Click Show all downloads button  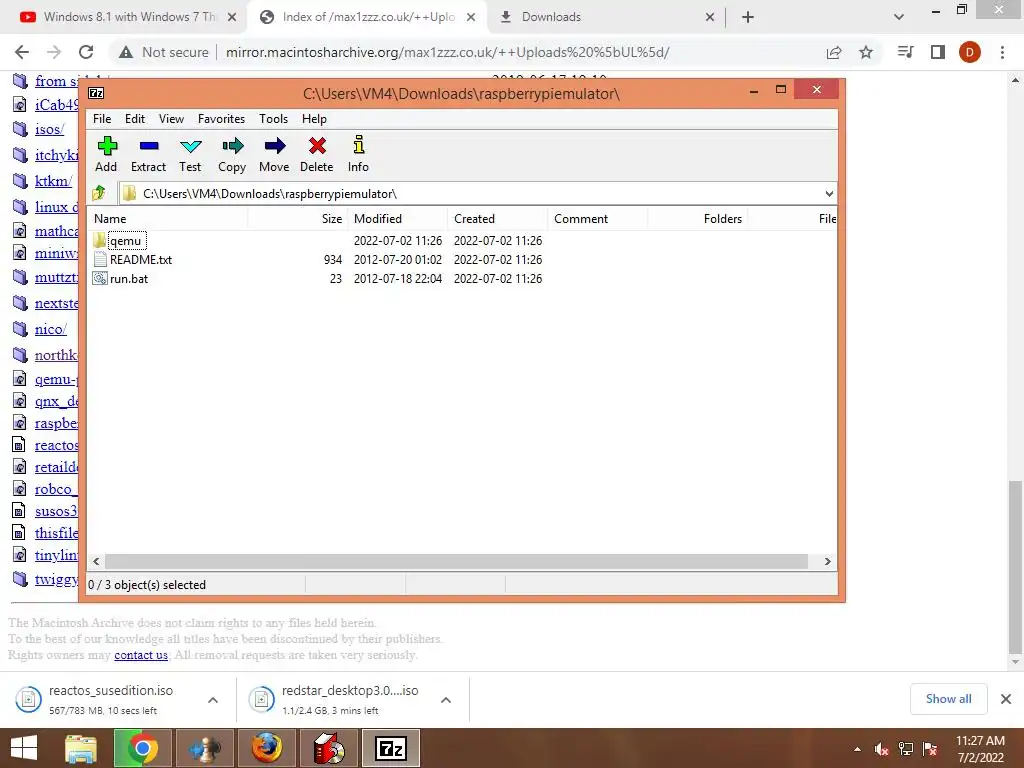[x=948, y=699]
